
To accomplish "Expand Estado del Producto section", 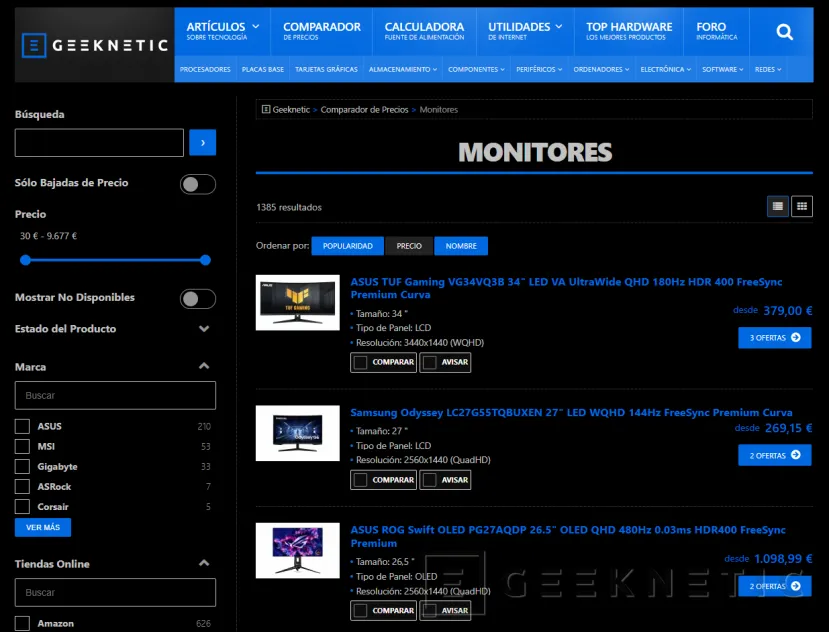I will (204, 329).
